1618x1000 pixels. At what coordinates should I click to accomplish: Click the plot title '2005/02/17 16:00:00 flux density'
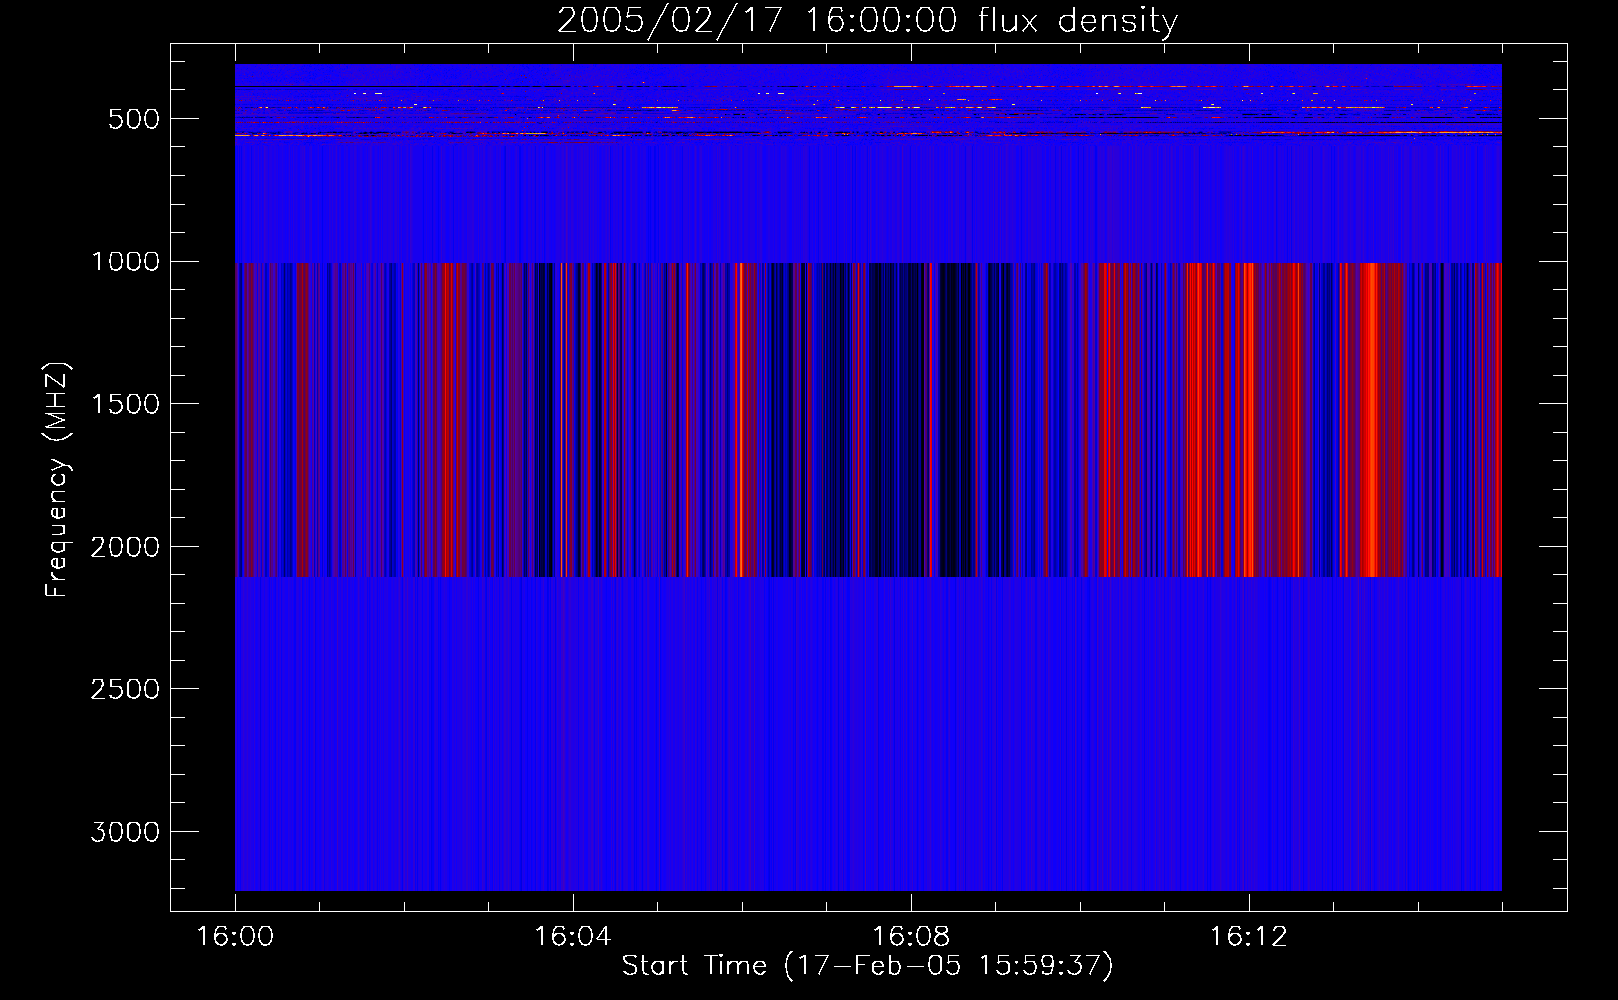tap(867, 21)
